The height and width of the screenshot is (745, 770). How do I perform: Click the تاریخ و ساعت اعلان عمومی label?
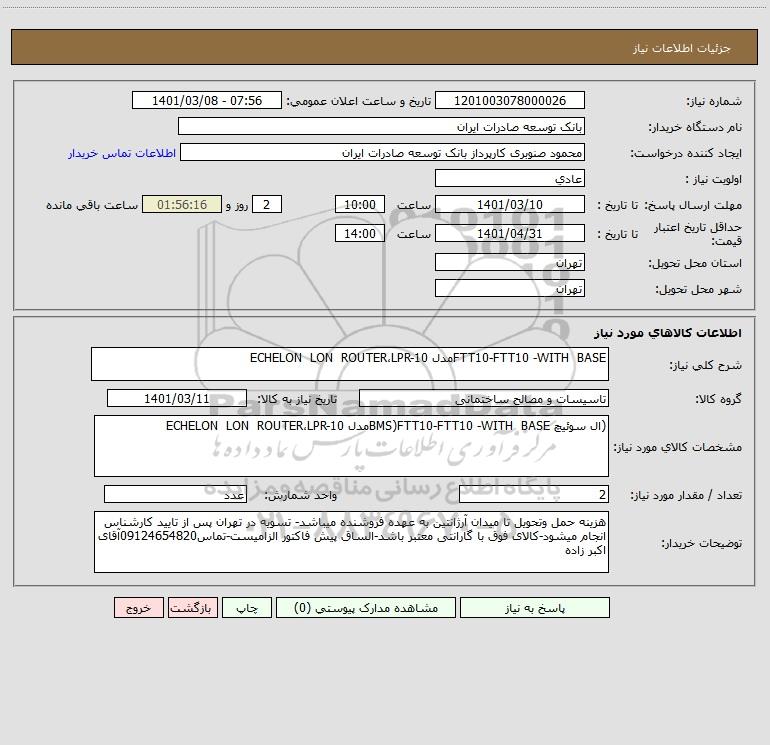[359, 101]
